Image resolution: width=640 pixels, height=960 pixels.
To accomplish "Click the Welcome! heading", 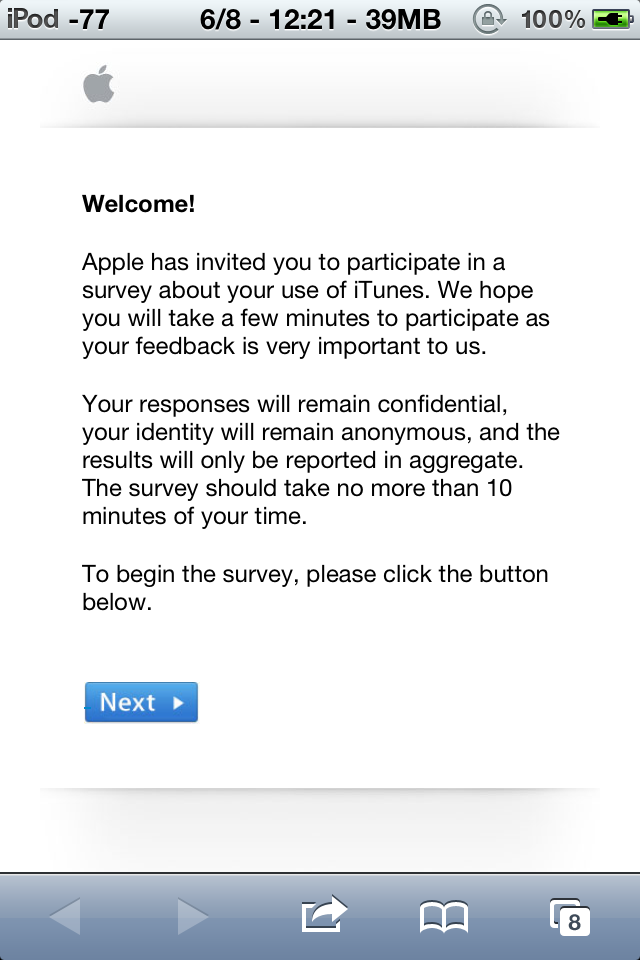I will 138,204.
